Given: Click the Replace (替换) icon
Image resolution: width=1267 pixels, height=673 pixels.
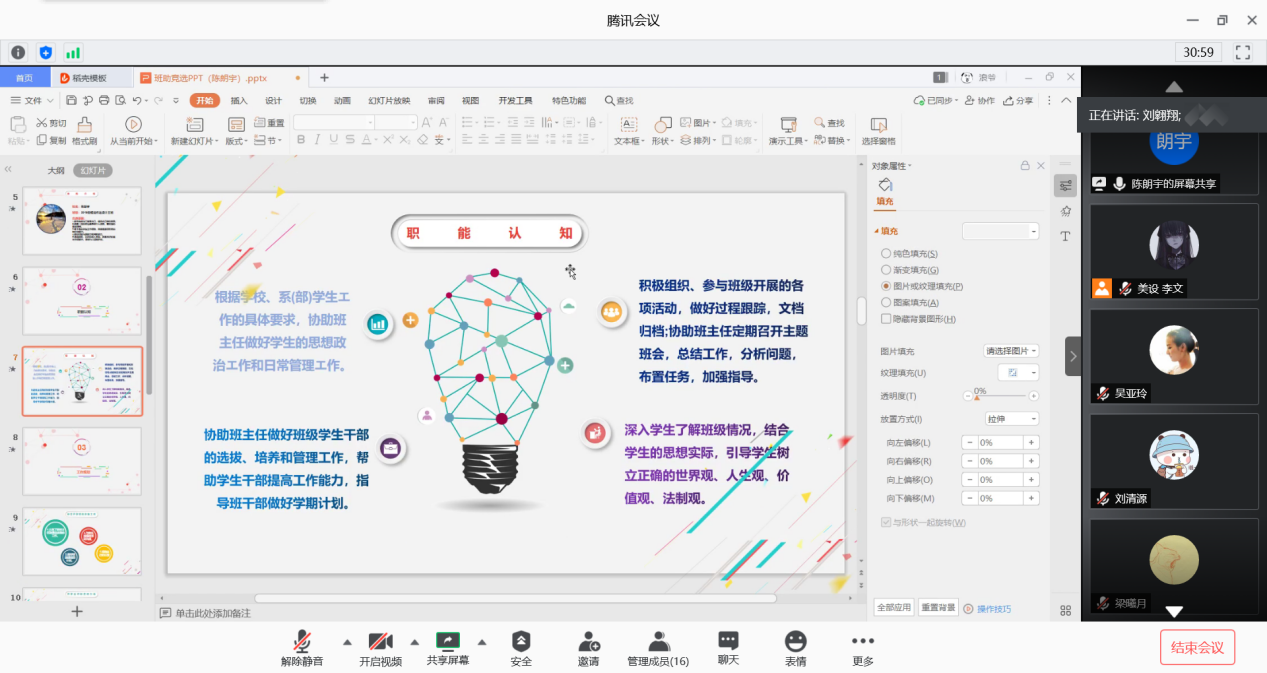Looking at the screenshot, I should (x=821, y=141).
